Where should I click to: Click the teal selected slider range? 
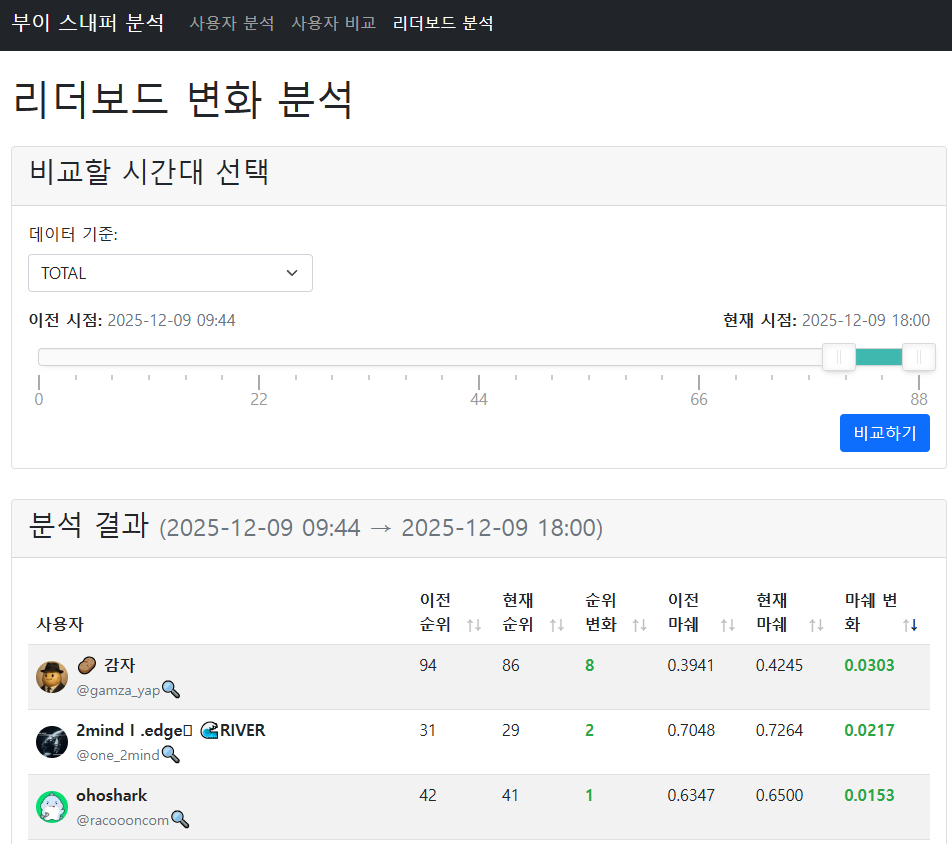879,357
